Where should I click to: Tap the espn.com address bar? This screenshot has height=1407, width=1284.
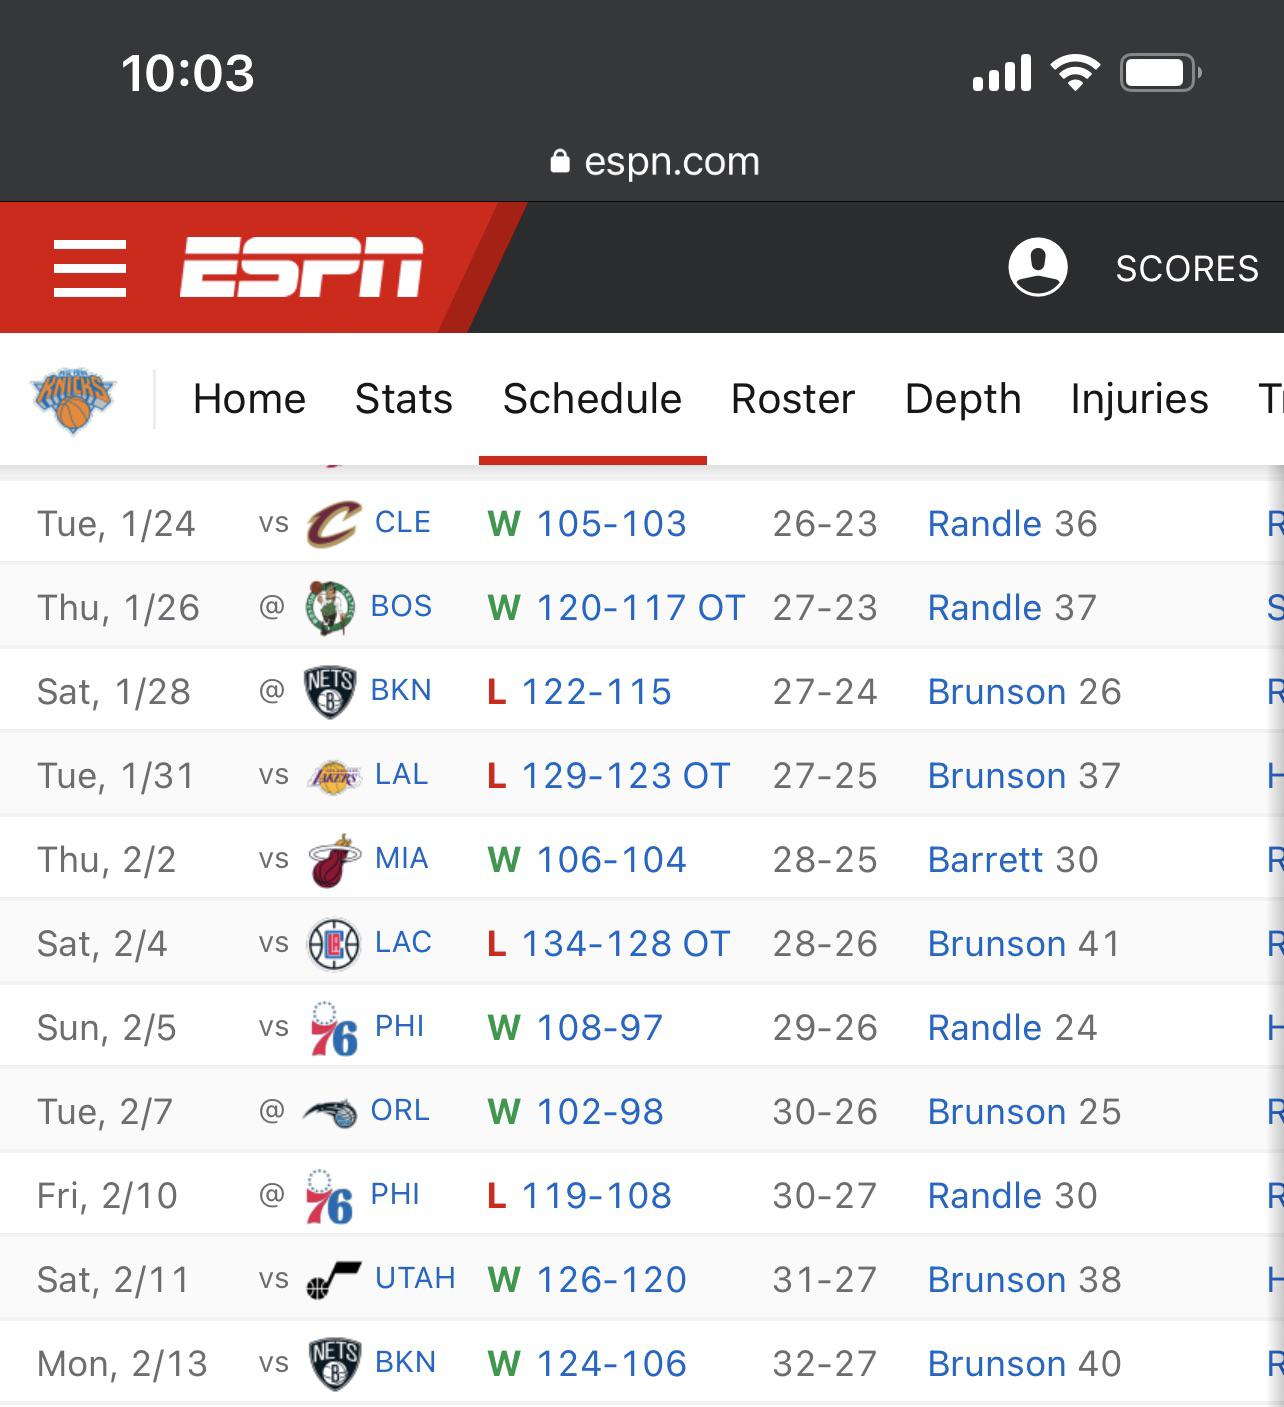(x=656, y=161)
